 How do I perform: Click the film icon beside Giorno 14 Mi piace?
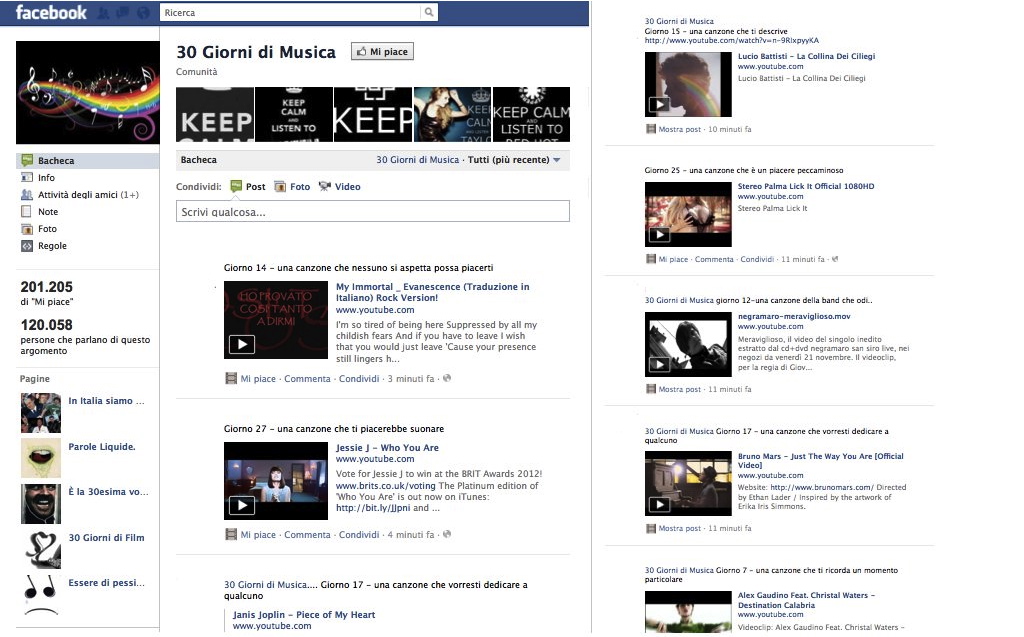[x=231, y=379]
